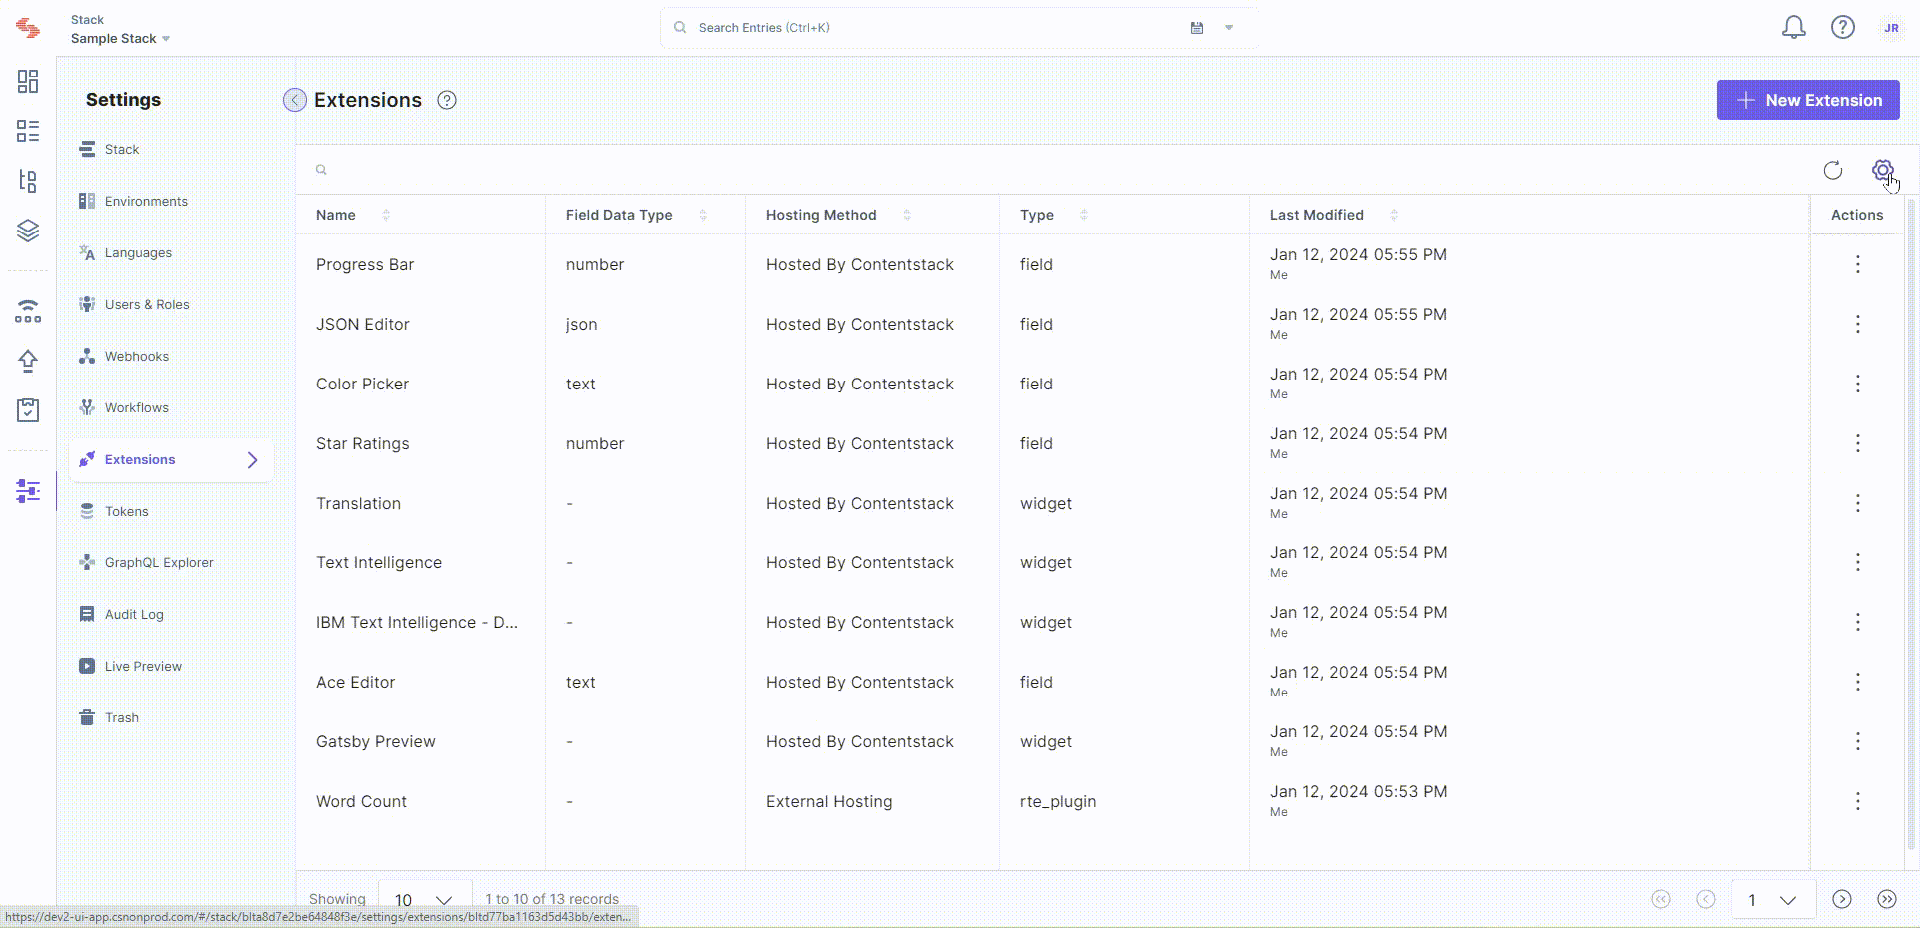Open the Entries list icon in left rail
1920x928 pixels.
coord(28,131)
